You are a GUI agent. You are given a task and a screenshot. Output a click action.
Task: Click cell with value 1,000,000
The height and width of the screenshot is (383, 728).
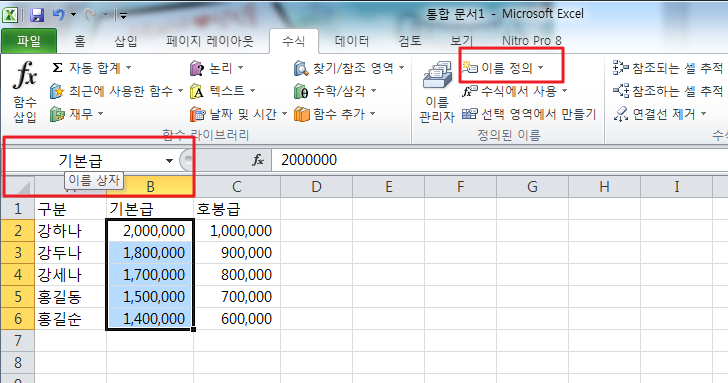point(237,230)
